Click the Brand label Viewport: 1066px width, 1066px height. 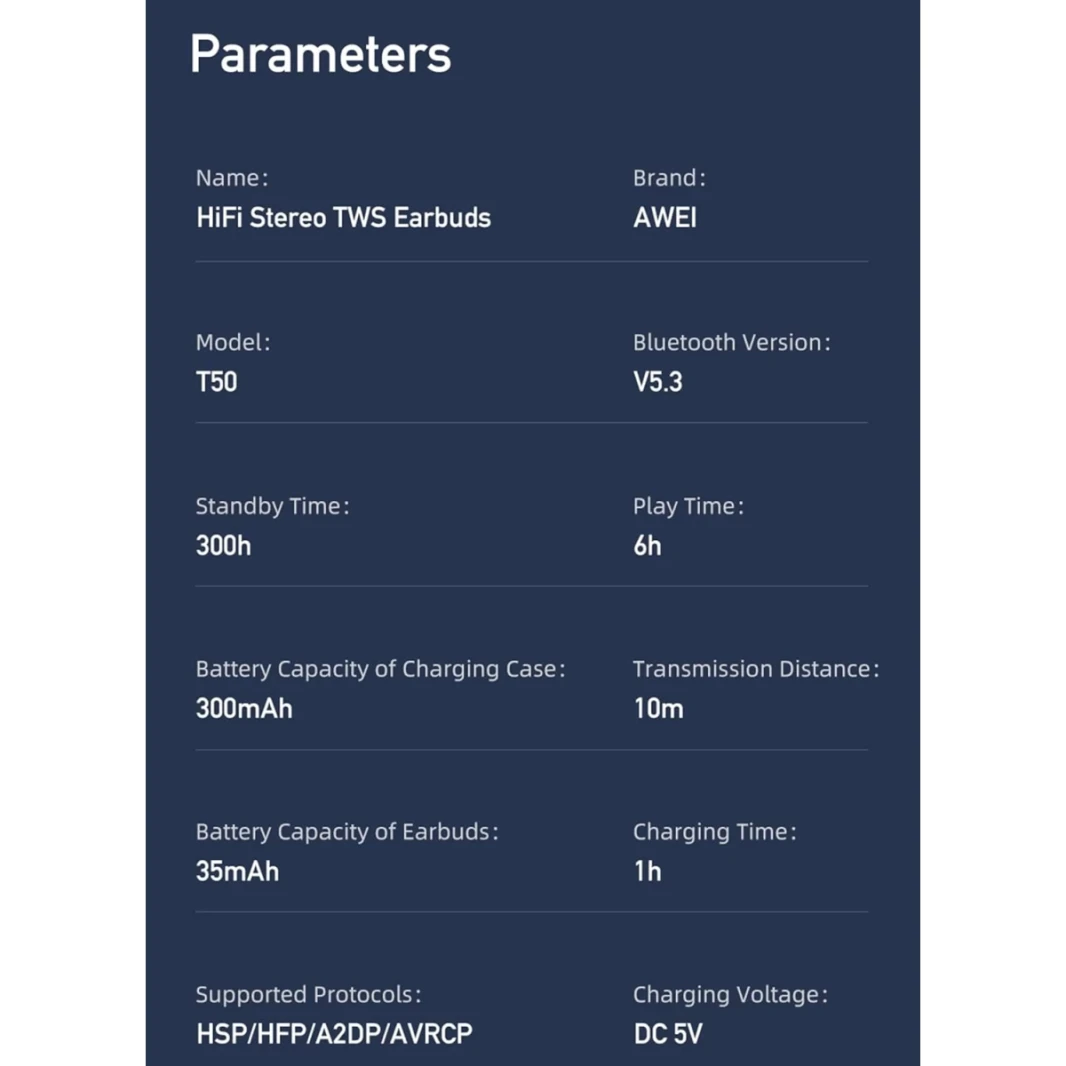(668, 179)
